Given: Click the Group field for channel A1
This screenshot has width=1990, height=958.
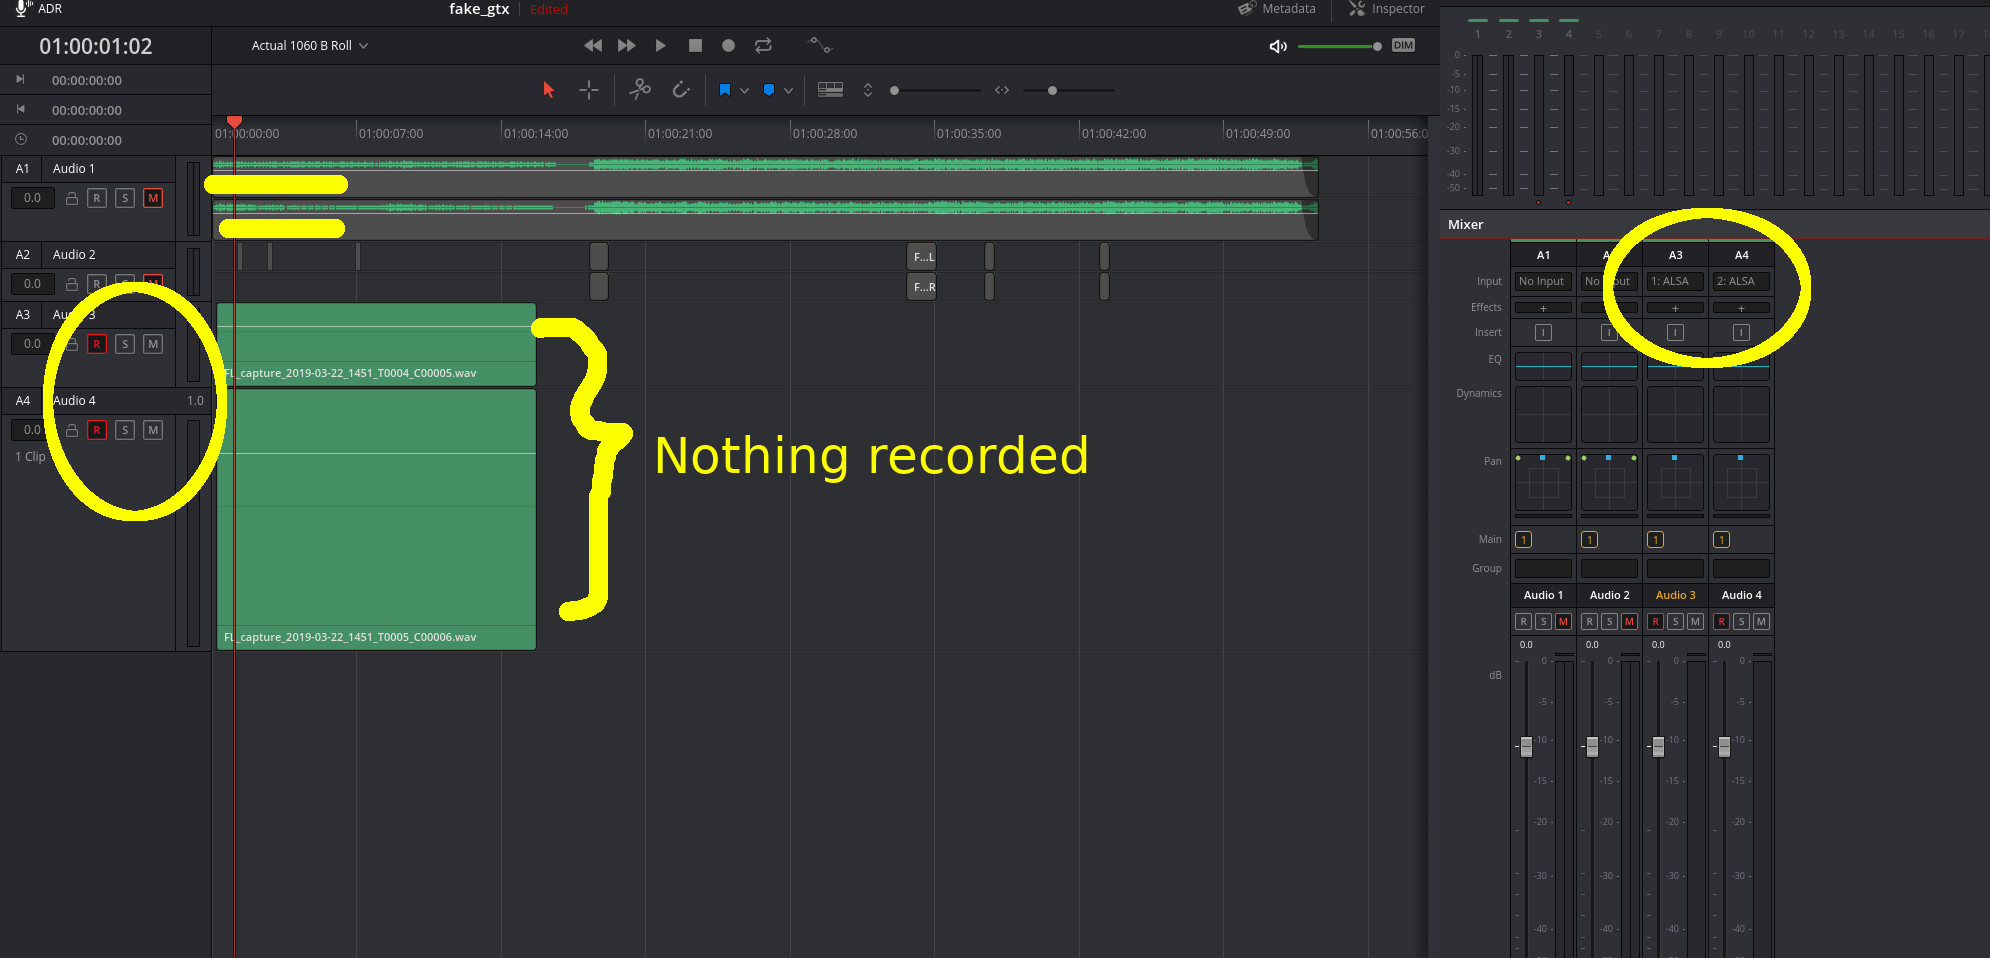Looking at the screenshot, I should 1543,568.
